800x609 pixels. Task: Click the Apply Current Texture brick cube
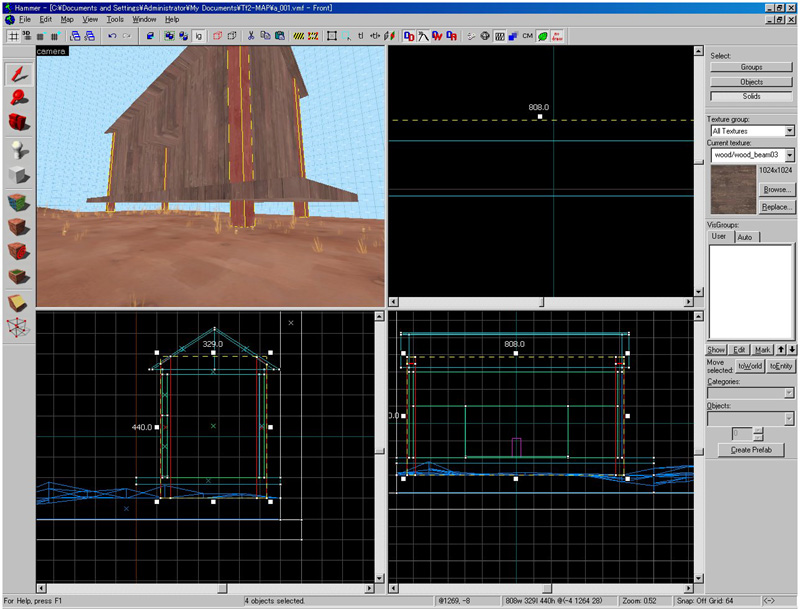(x=19, y=227)
